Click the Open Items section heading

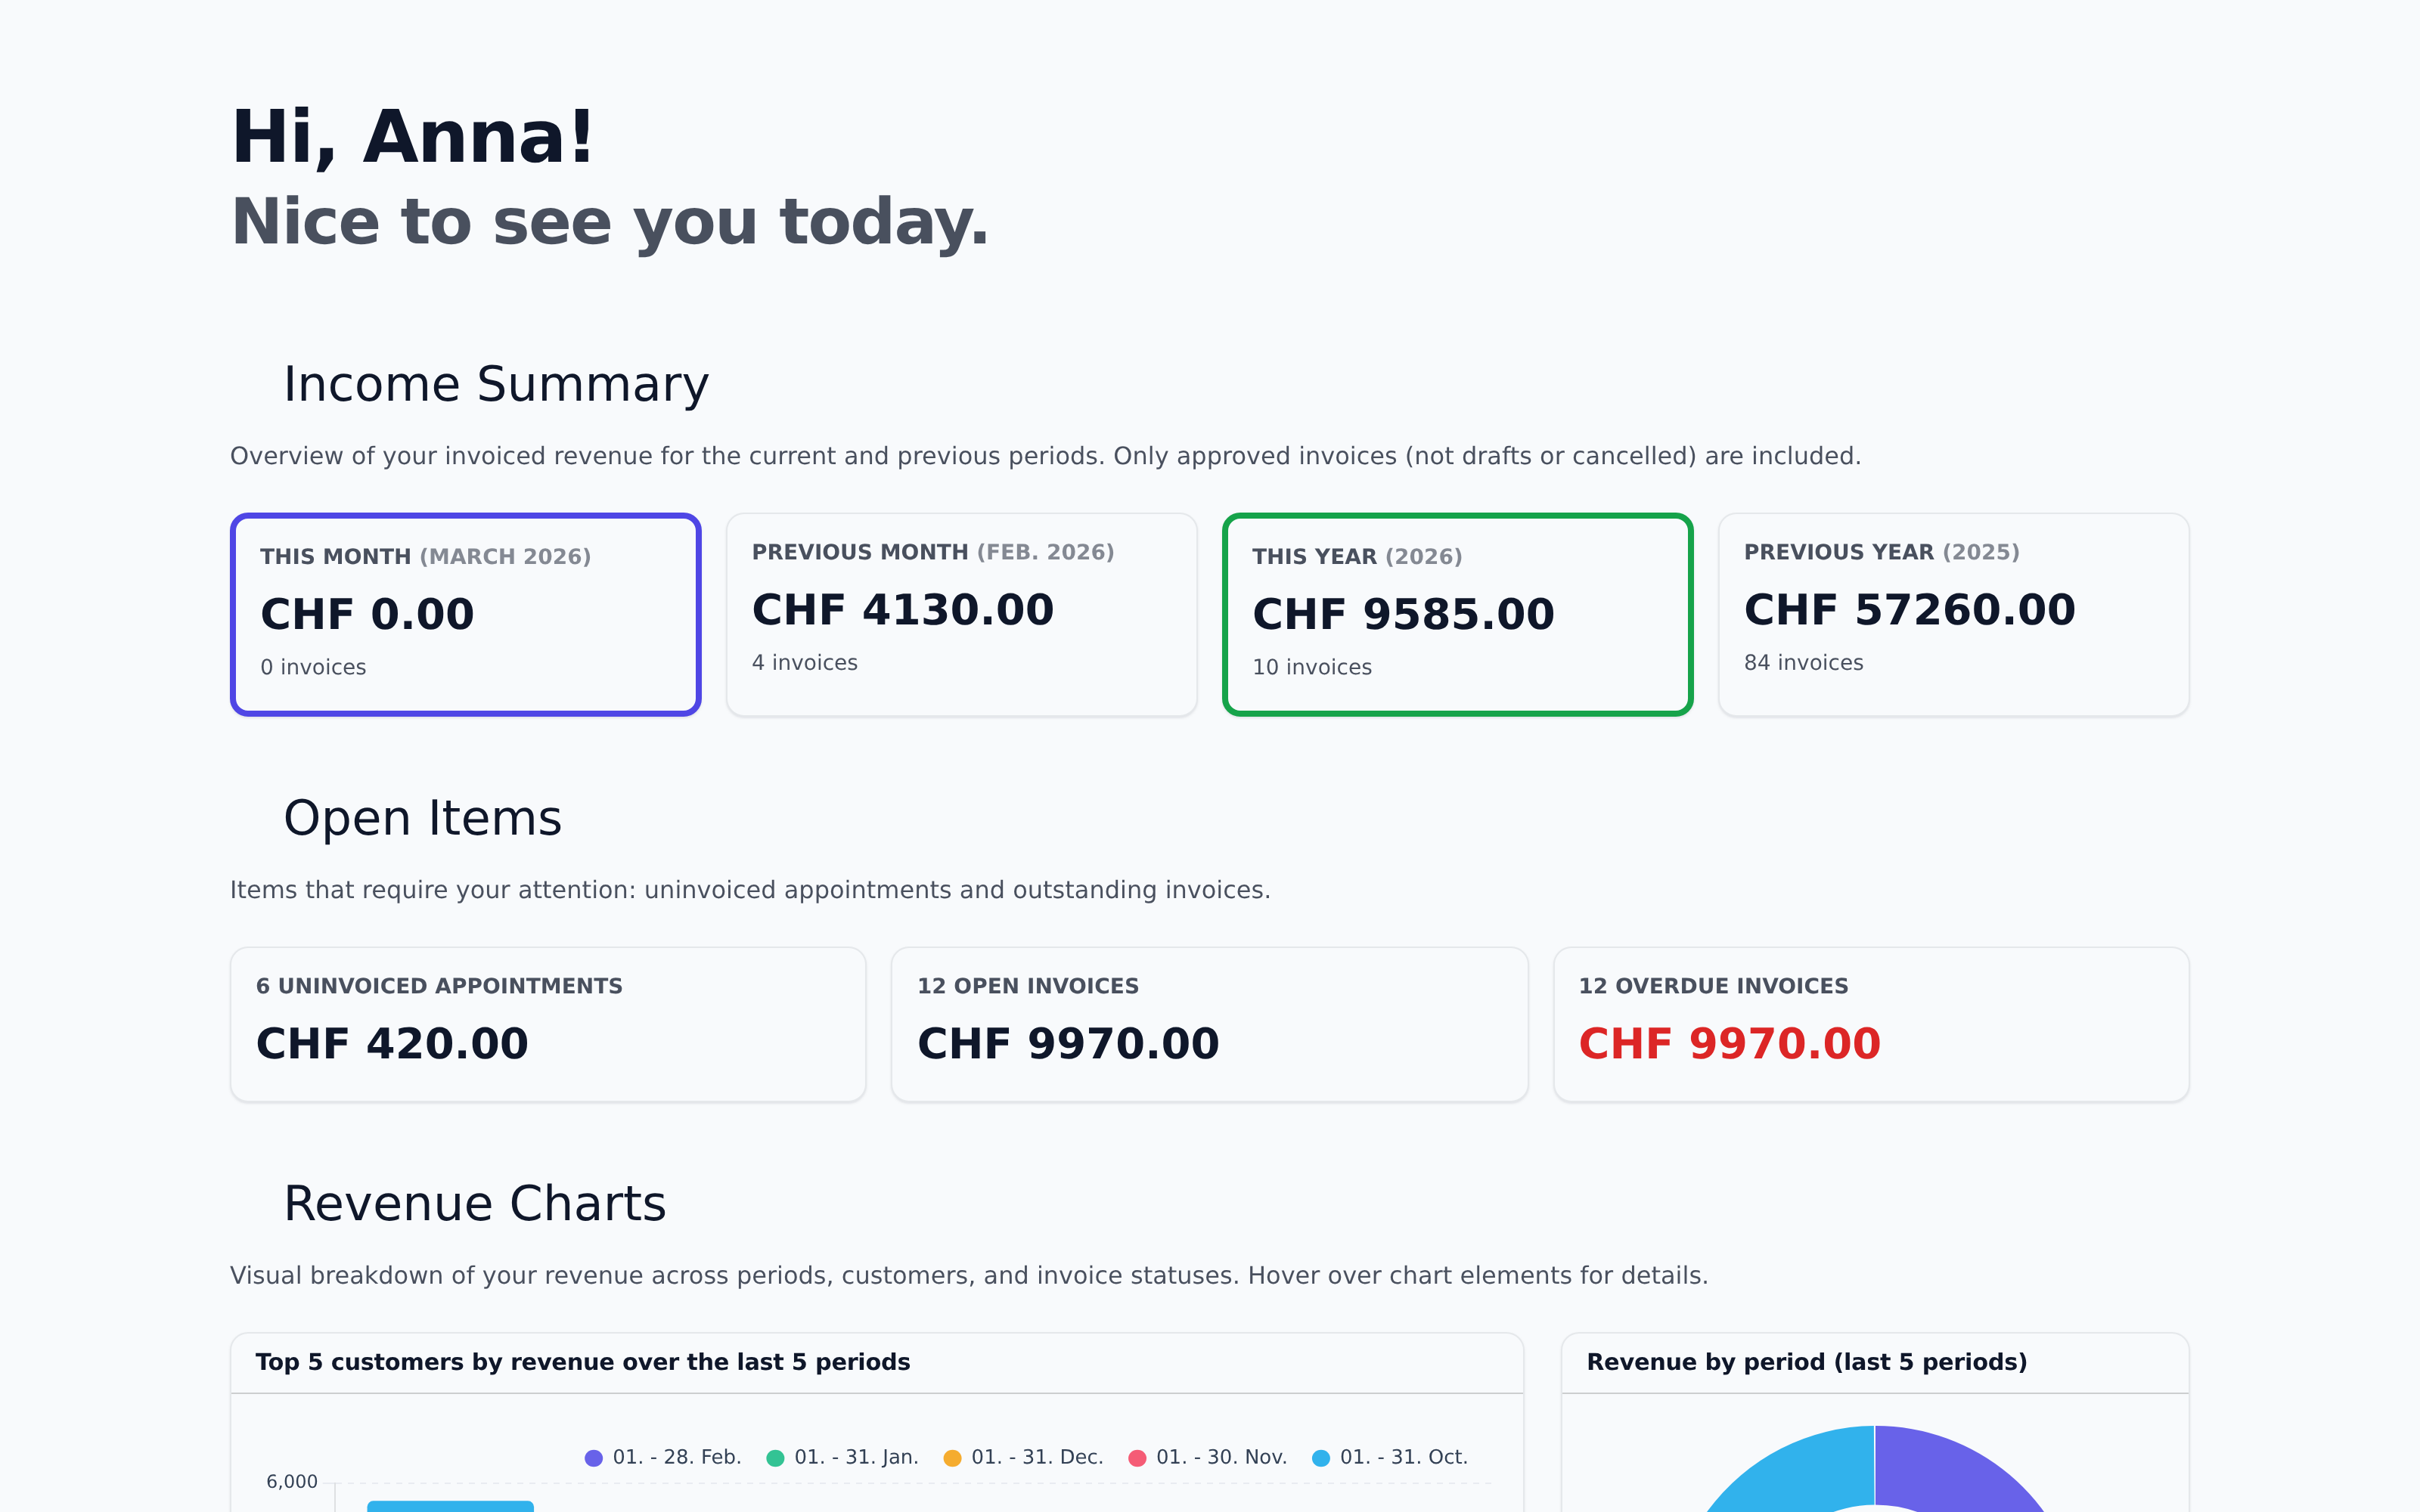pyautogui.click(x=422, y=818)
